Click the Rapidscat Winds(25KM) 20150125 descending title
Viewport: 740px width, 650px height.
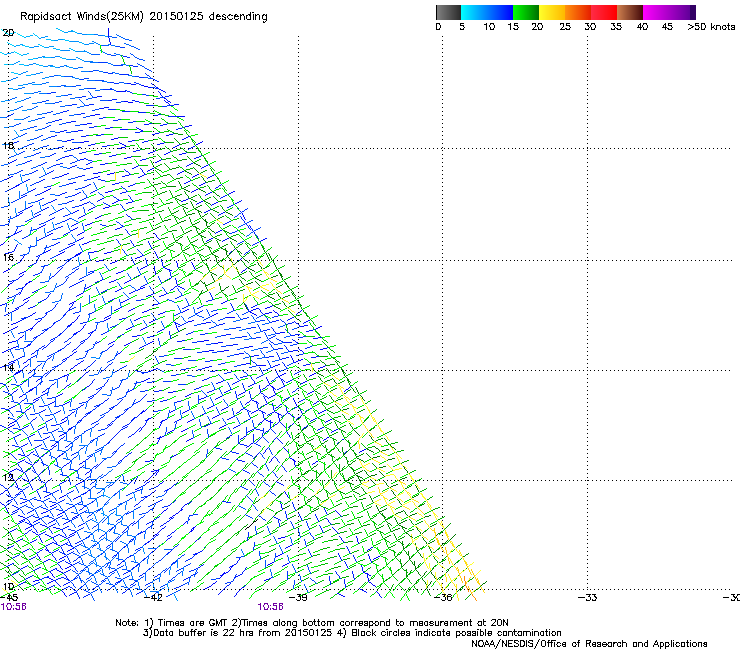(143, 17)
